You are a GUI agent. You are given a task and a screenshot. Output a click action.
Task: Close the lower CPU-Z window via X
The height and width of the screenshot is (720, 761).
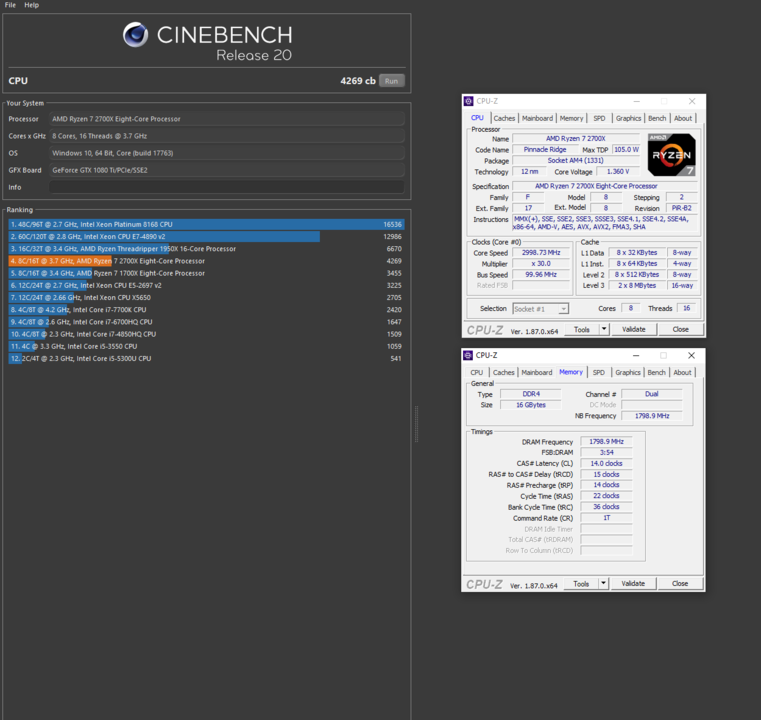[692, 356]
